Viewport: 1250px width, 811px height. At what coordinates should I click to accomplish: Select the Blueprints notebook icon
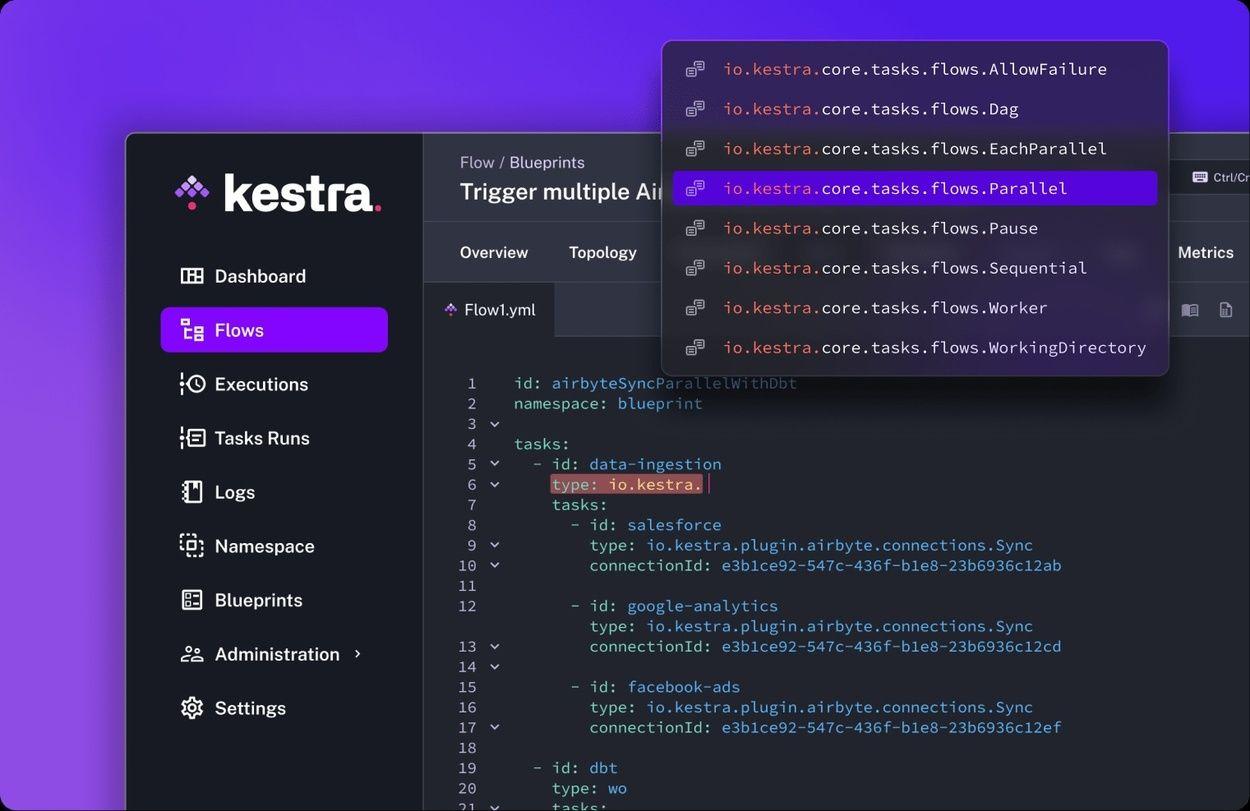[x=192, y=599]
